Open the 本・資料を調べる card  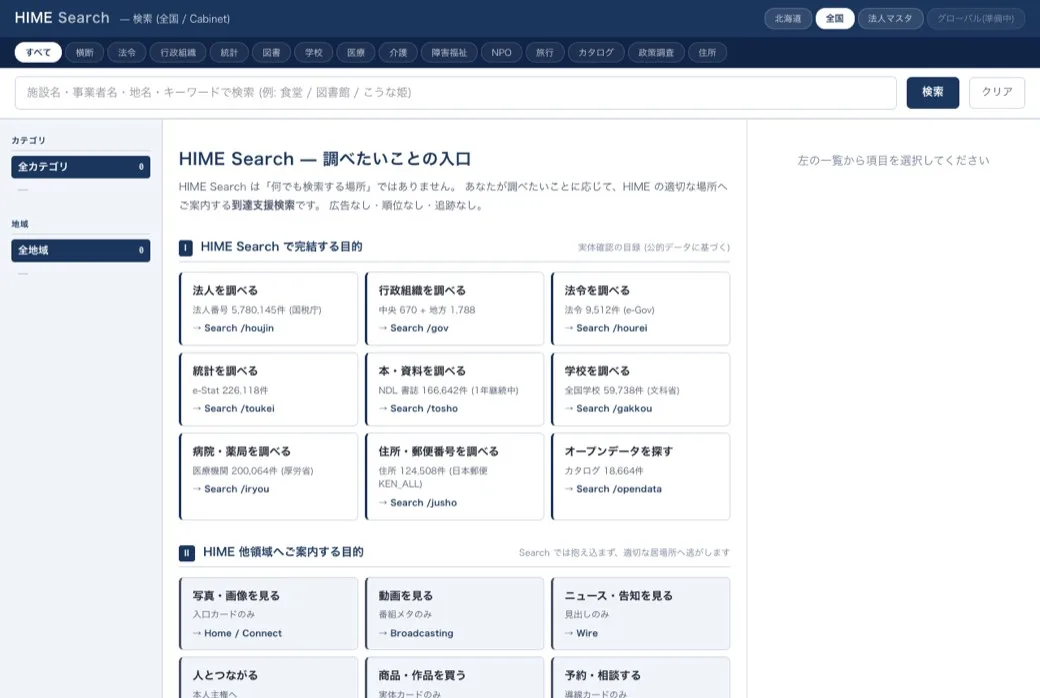[454, 389]
